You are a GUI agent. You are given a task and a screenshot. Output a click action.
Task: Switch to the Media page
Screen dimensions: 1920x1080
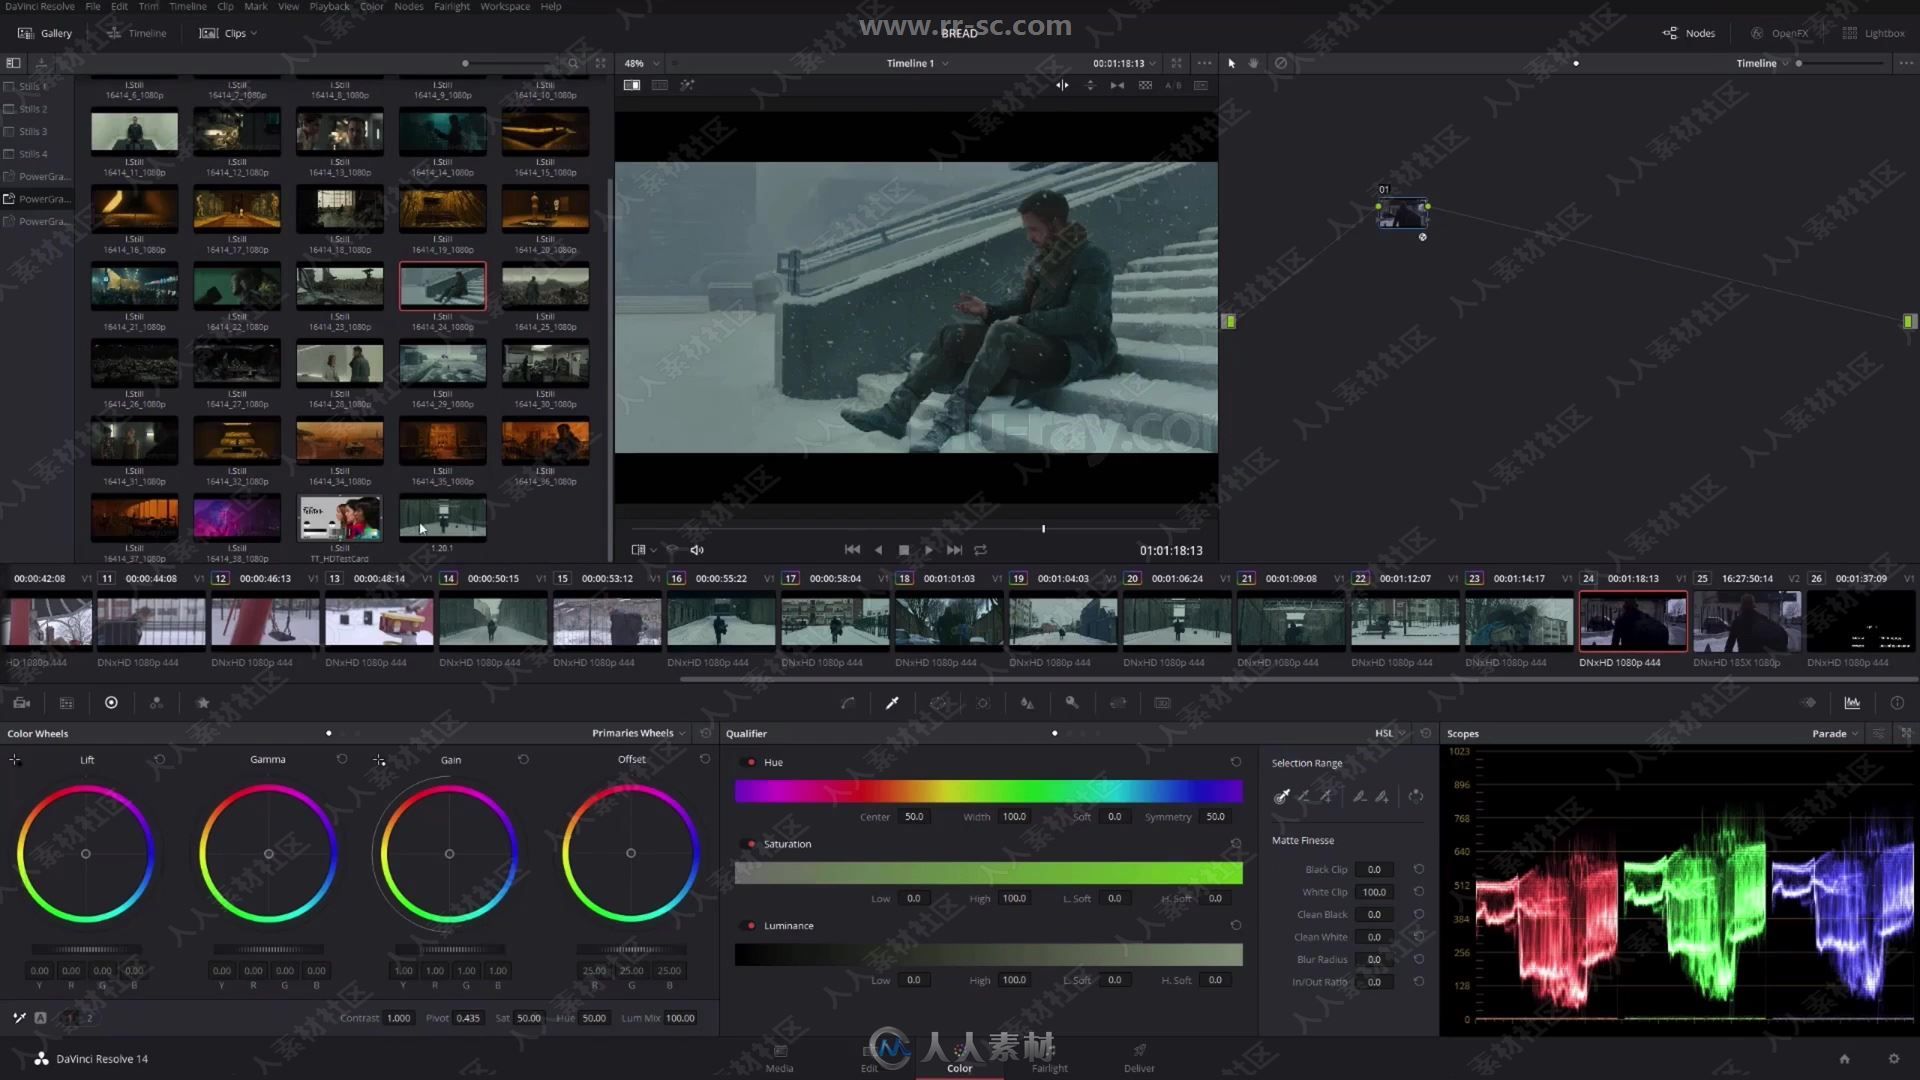click(779, 1059)
